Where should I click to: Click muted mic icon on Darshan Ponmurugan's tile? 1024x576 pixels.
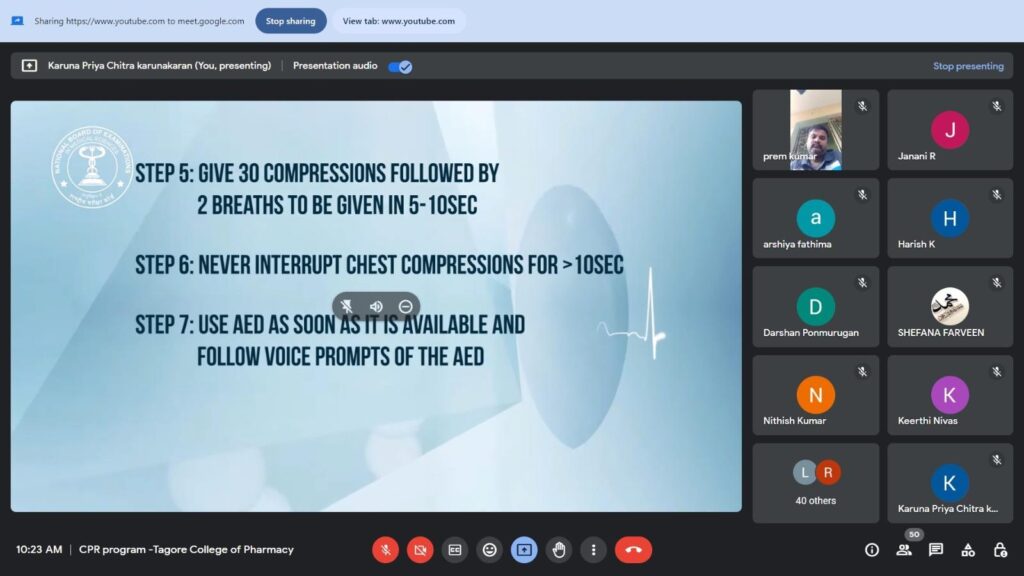pyautogui.click(x=863, y=283)
